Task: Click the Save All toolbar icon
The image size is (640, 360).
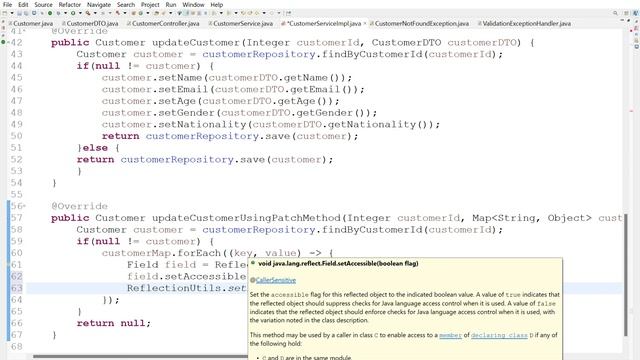Action: [x=26, y=13]
